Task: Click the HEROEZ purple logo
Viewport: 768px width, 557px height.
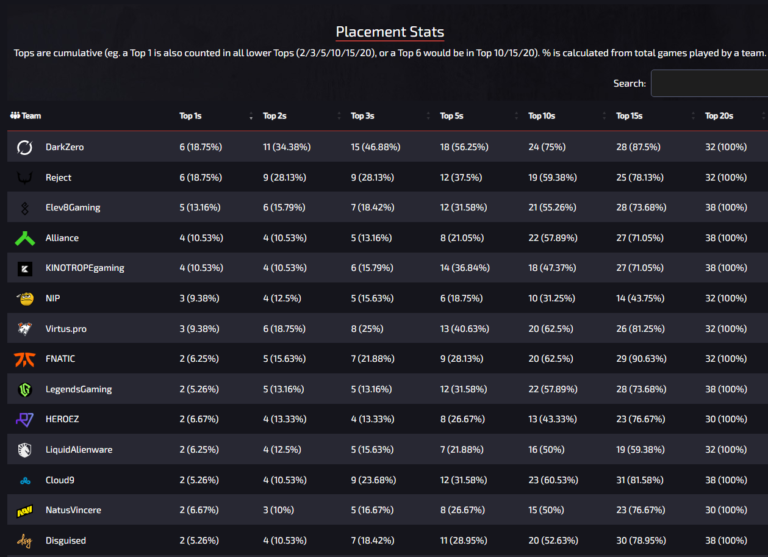Action: (25, 419)
